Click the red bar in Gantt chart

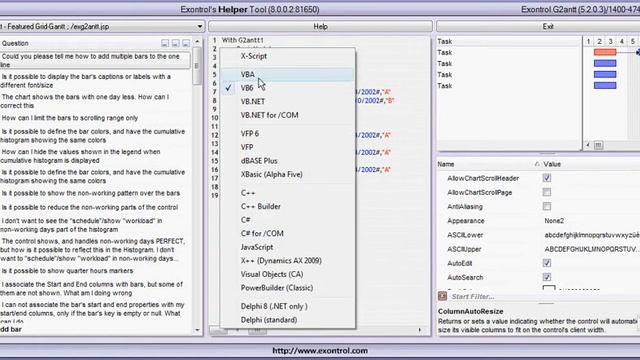(605, 52)
